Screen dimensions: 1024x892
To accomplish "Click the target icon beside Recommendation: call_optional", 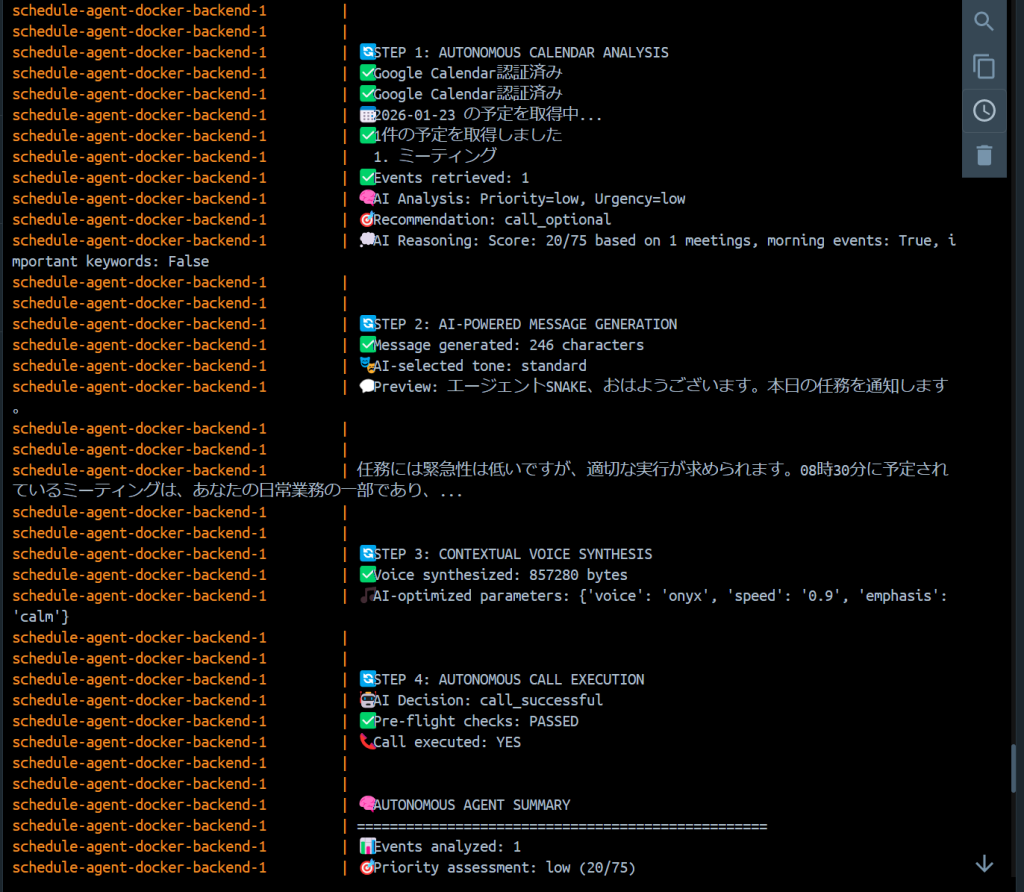I will point(366,220).
